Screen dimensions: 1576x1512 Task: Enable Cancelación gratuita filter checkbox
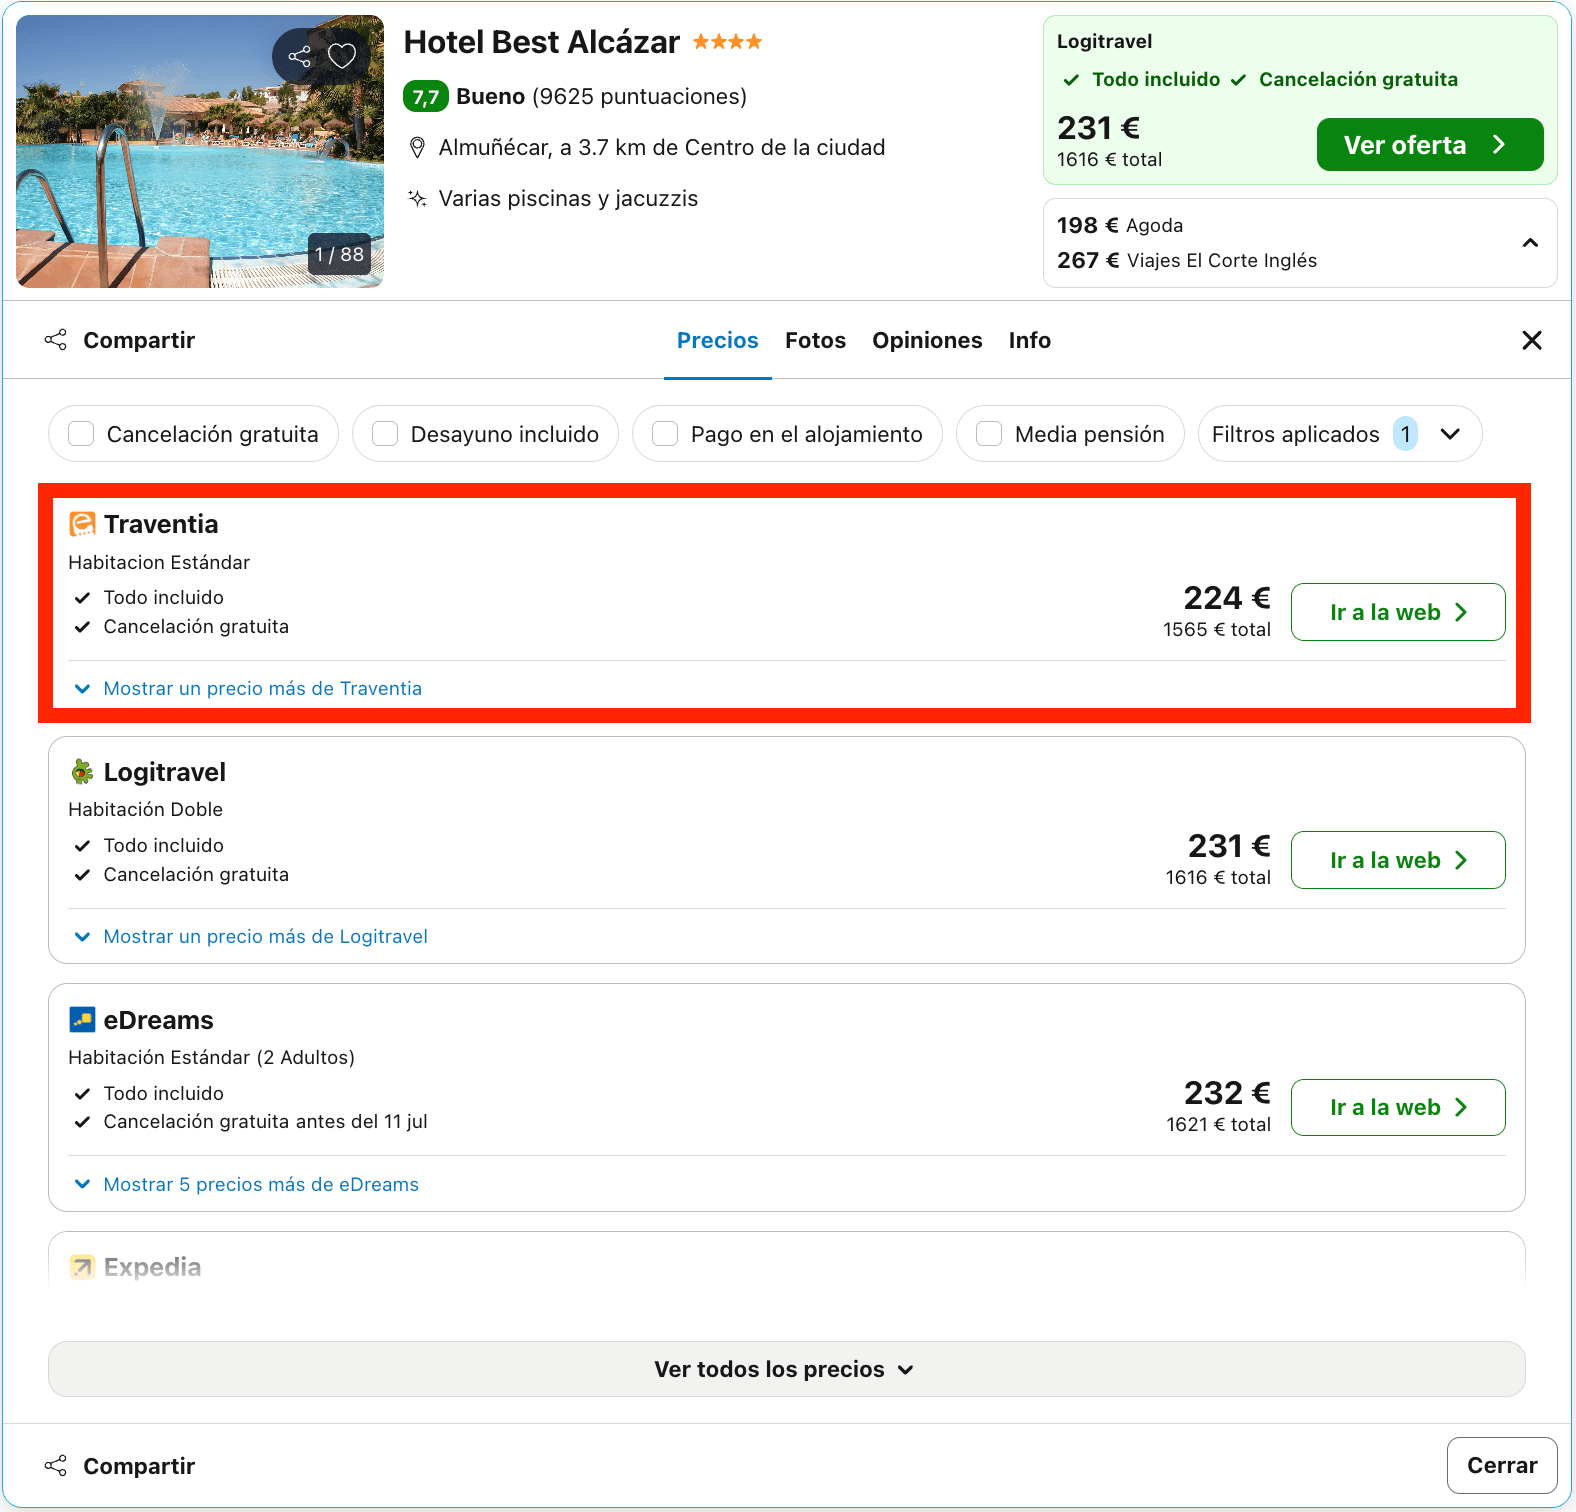pyautogui.click(x=81, y=434)
